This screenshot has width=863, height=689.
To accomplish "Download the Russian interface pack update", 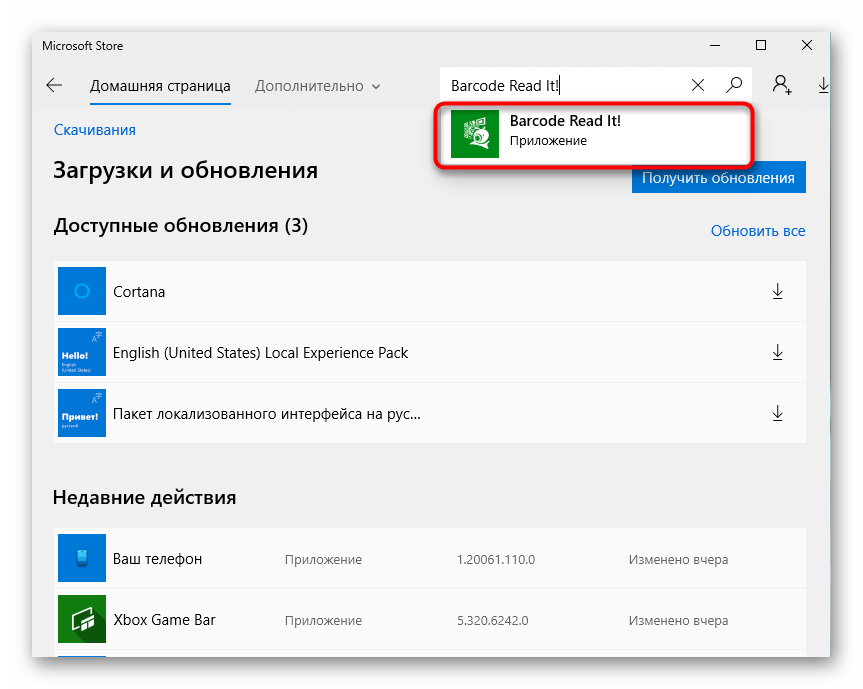I will tap(777, 413).
